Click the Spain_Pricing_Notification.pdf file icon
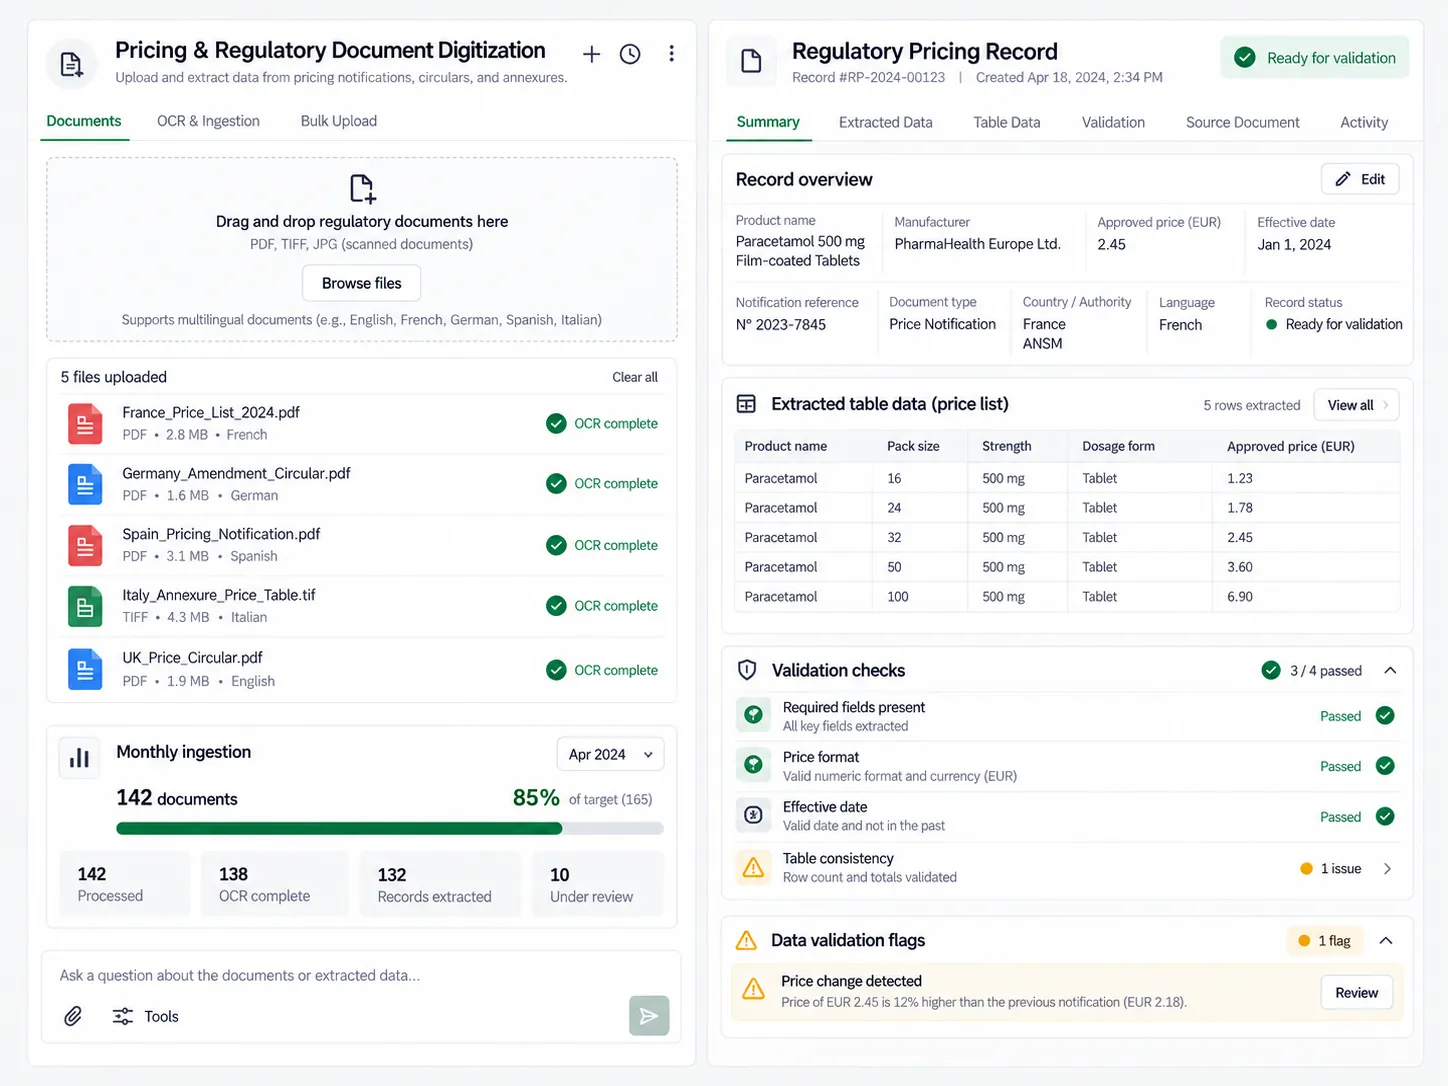The width and height of the screenshot is (1448, 1086). pos(85,545)
